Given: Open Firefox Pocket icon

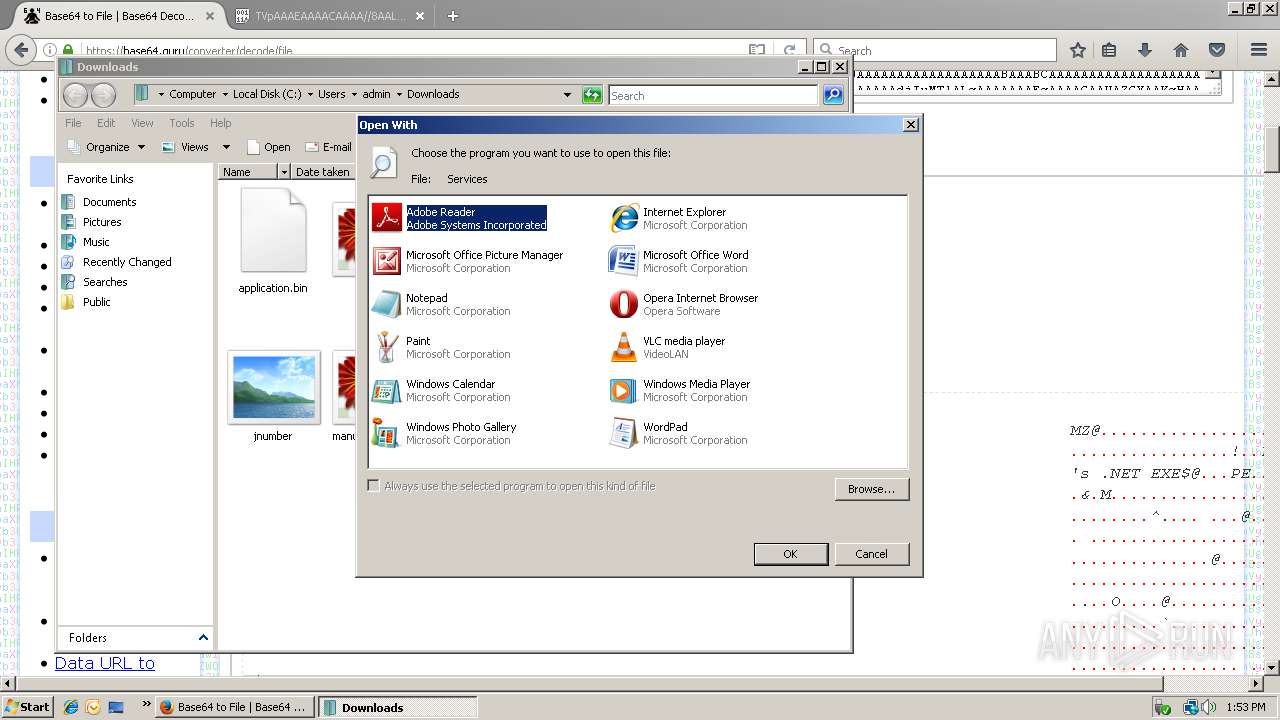Looking at the screenshot, I should pos(1217,50).
